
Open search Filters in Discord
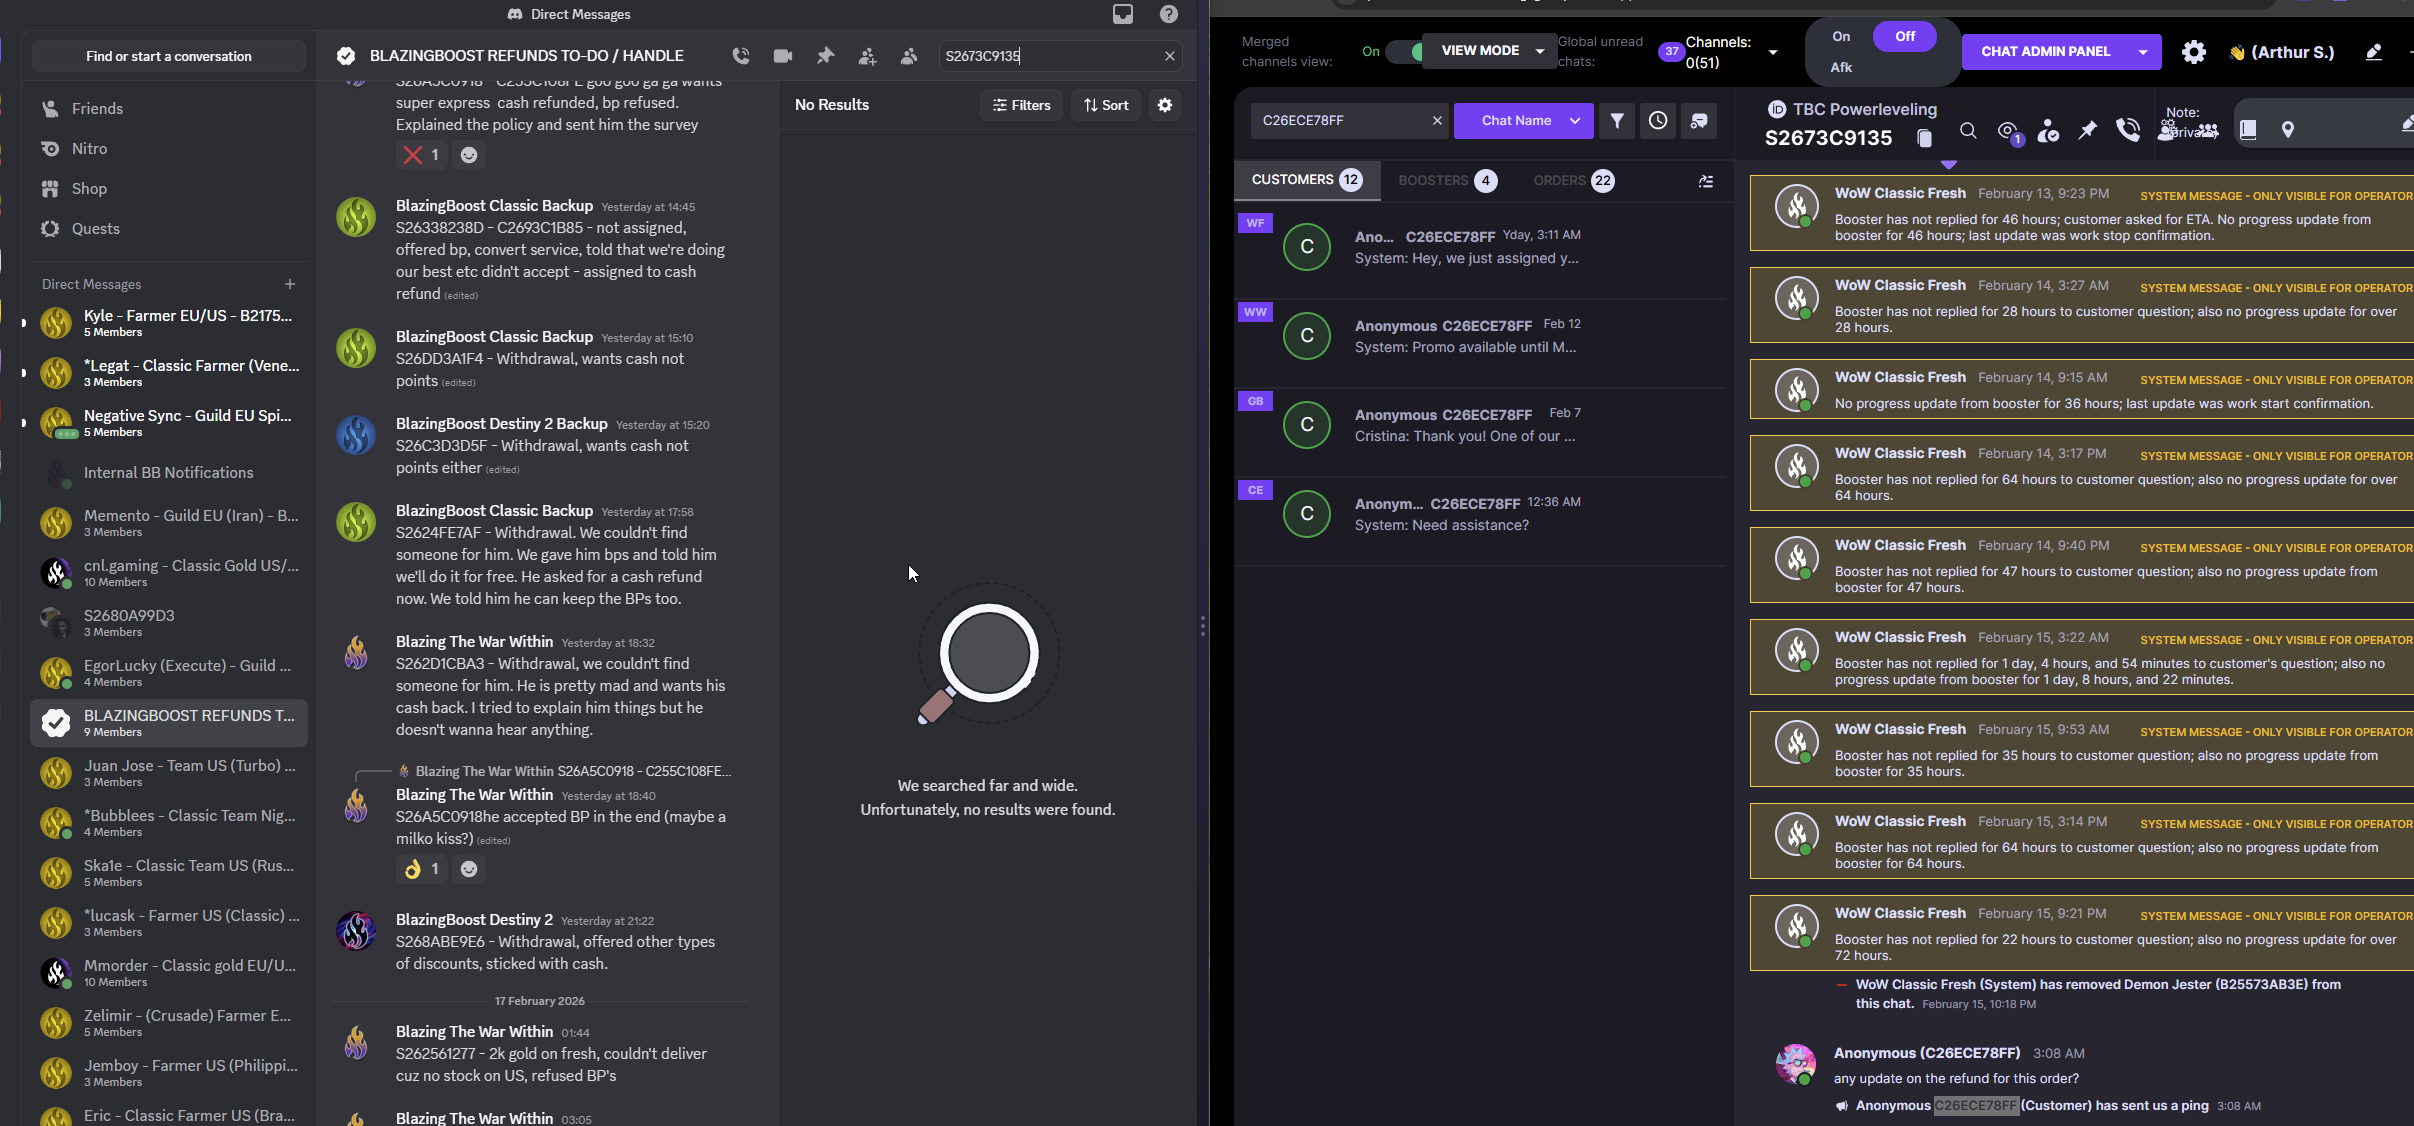tap(1021, 105)
